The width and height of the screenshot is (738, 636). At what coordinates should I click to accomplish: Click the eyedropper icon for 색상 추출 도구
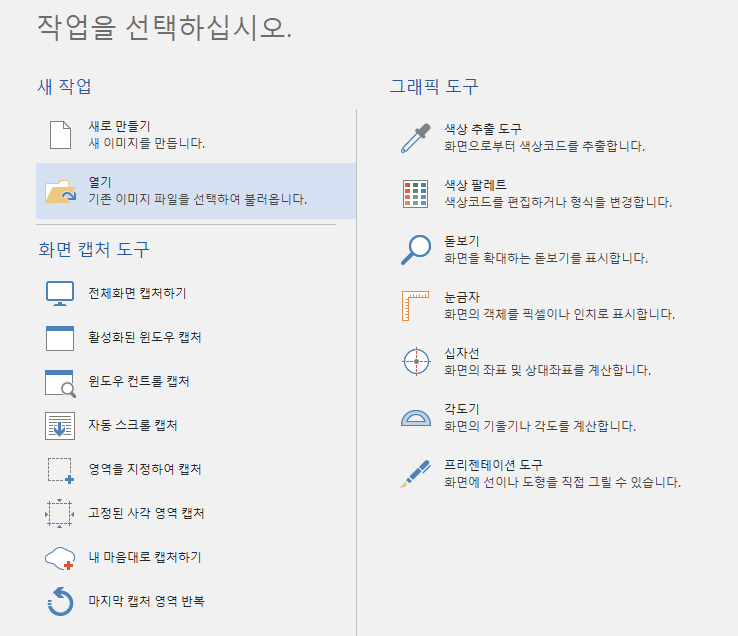pos(416,138)
